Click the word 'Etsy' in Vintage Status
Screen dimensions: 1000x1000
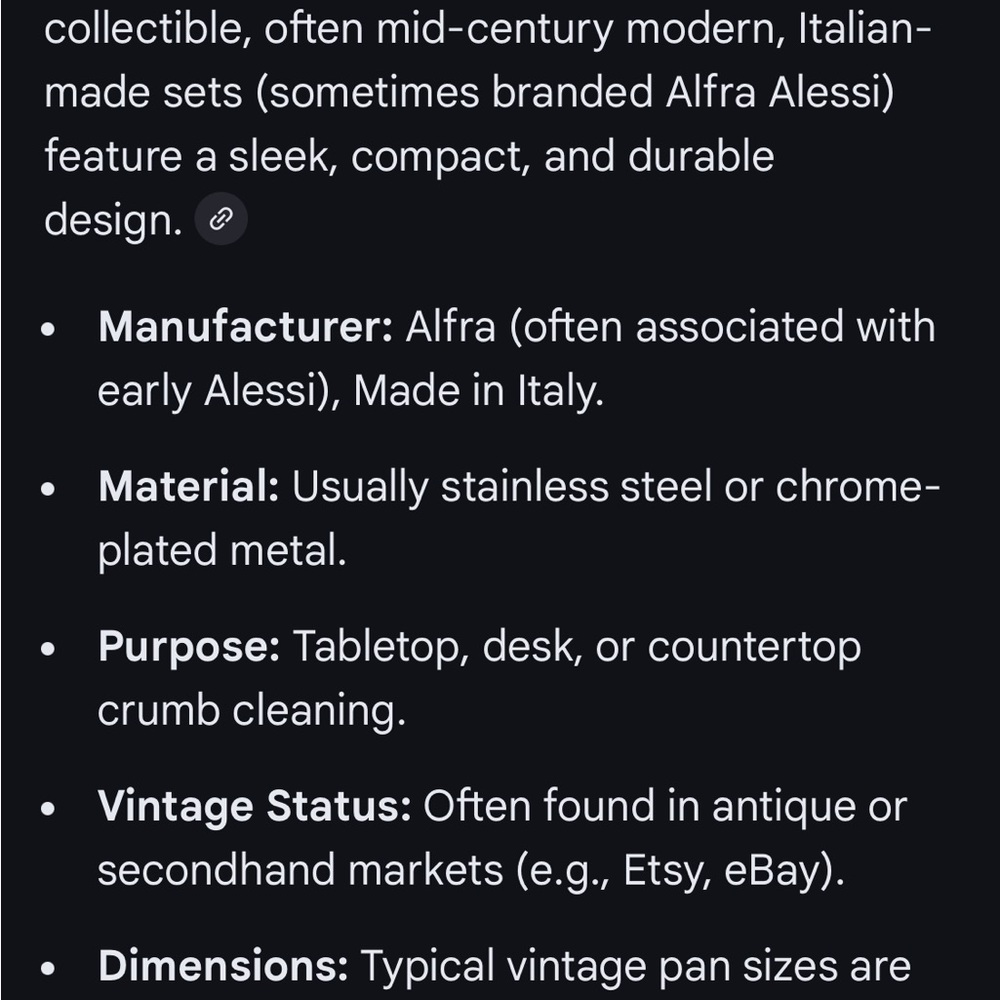click(x=666, y=871)
